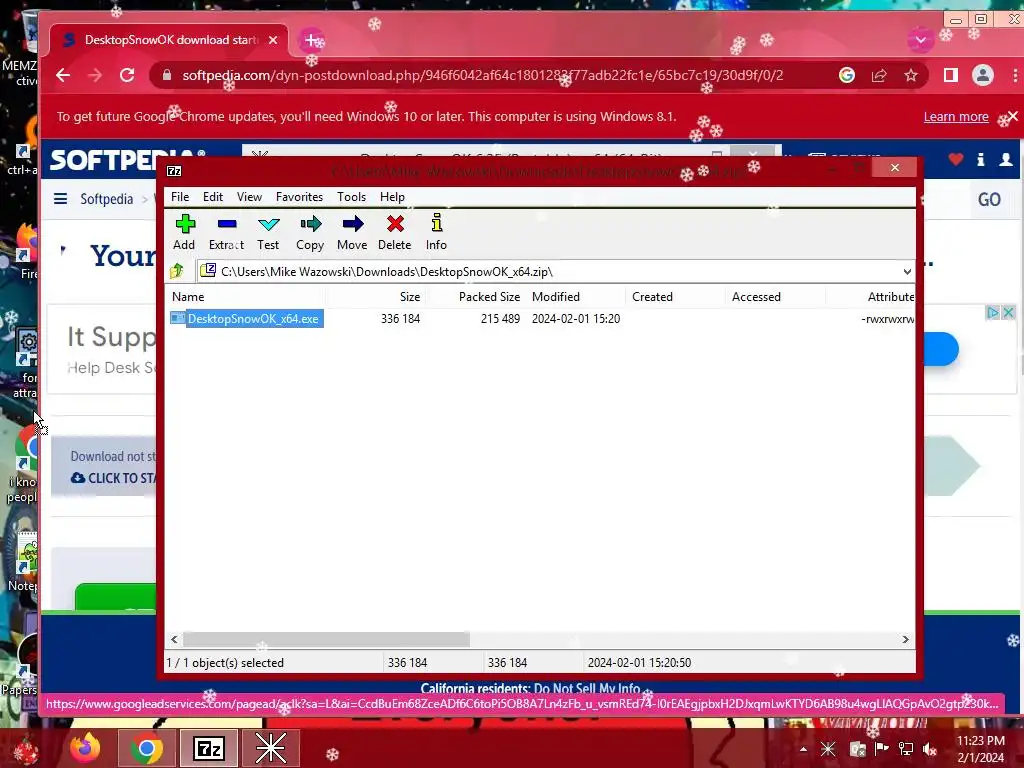Image resolution: width=1024 pixels, height=768 pixels.
Task: Click Softpedia heart favorites icon
Action: tap(955, 159)
